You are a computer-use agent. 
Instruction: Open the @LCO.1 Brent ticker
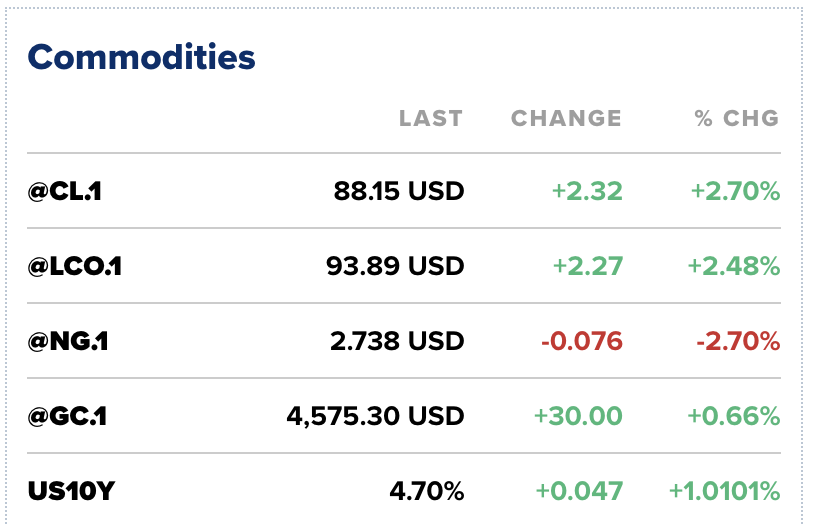[x=74, y=266]
